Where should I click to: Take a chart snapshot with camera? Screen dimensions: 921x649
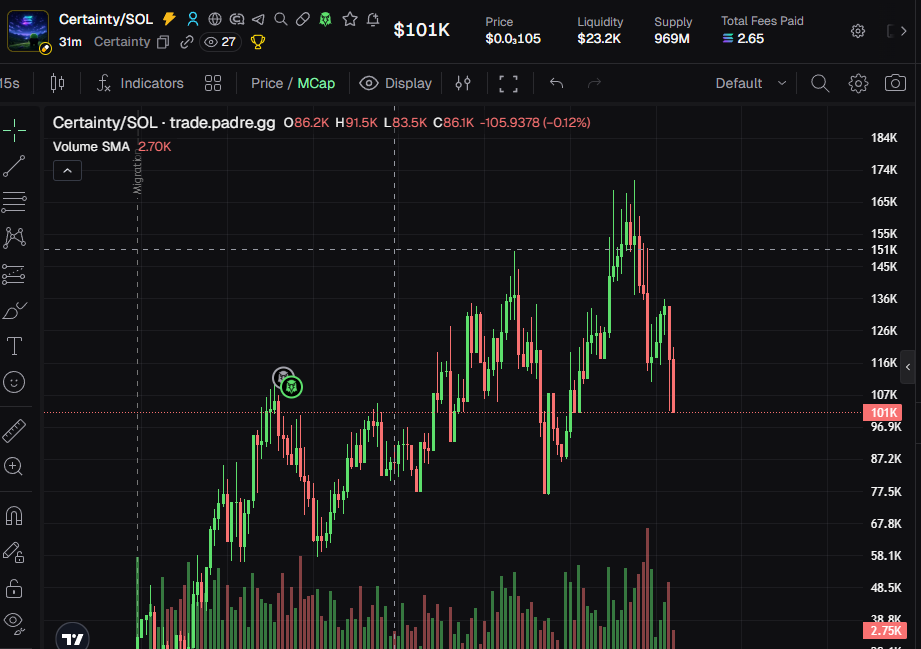point(895,83)
